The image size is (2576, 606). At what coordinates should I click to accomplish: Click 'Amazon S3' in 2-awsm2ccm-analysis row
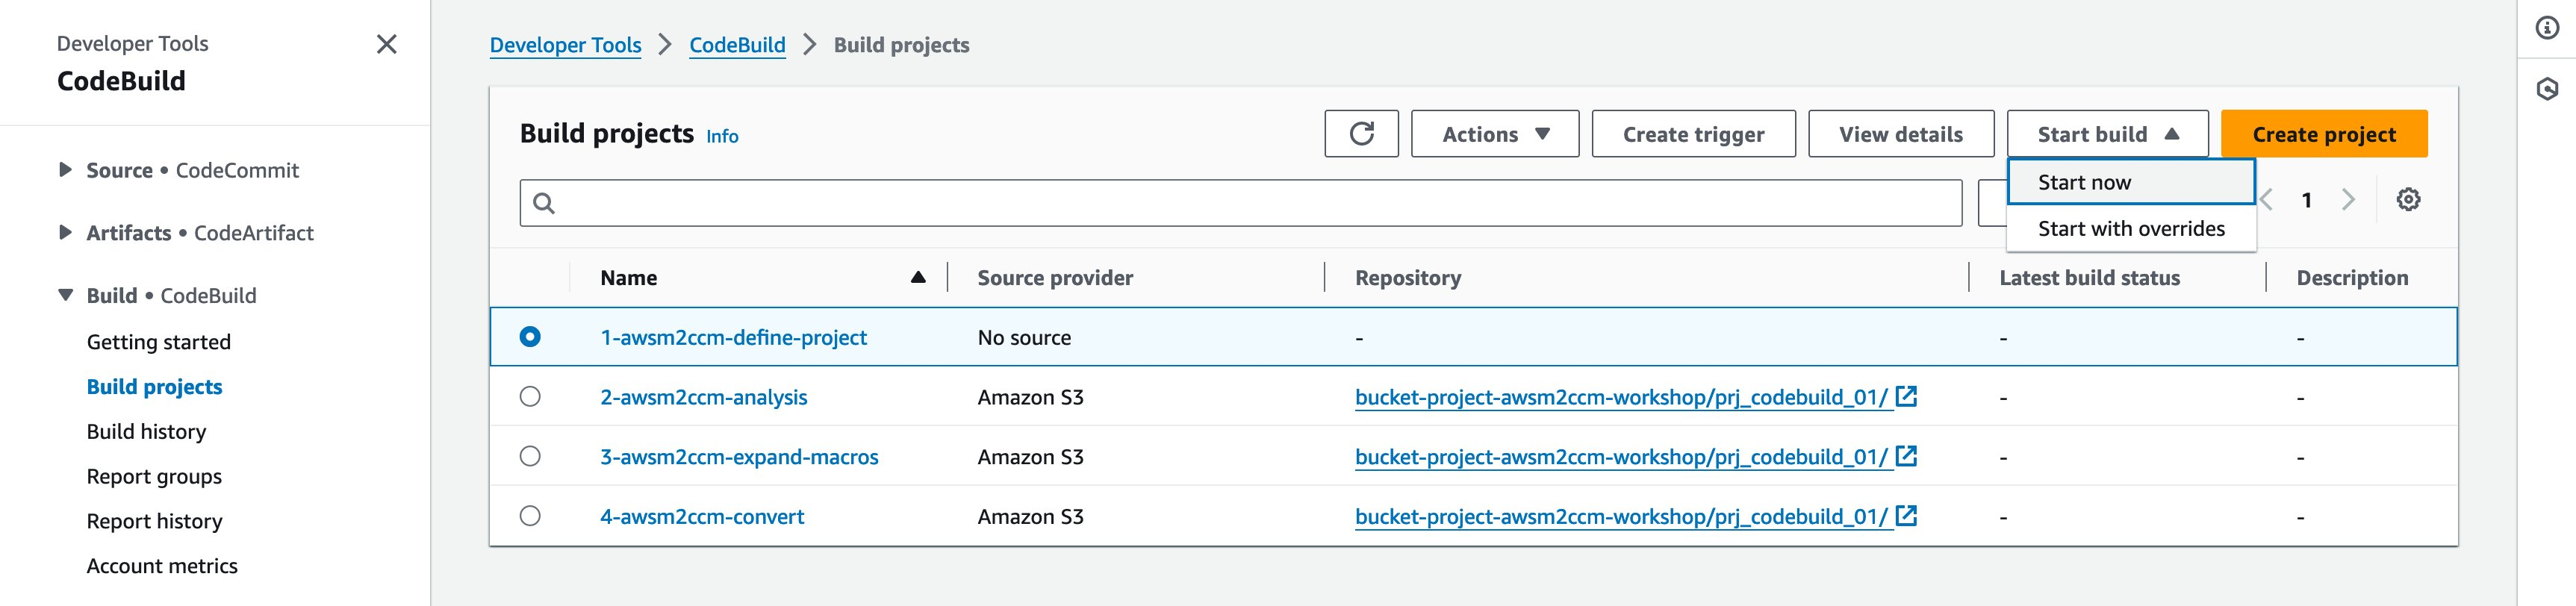click(x=1030, y=397)
